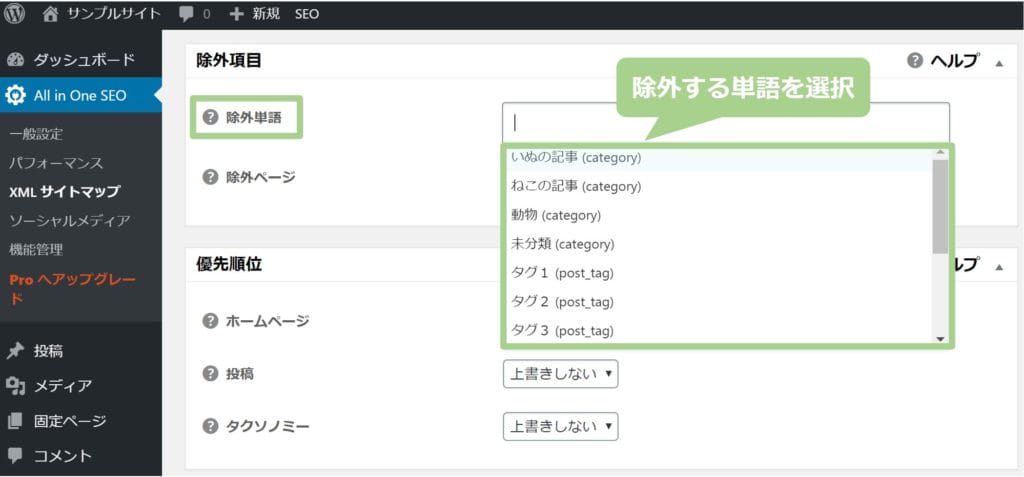
Task: Open ヘルプ in the 除外項目 panel
Action: point(944,61)
